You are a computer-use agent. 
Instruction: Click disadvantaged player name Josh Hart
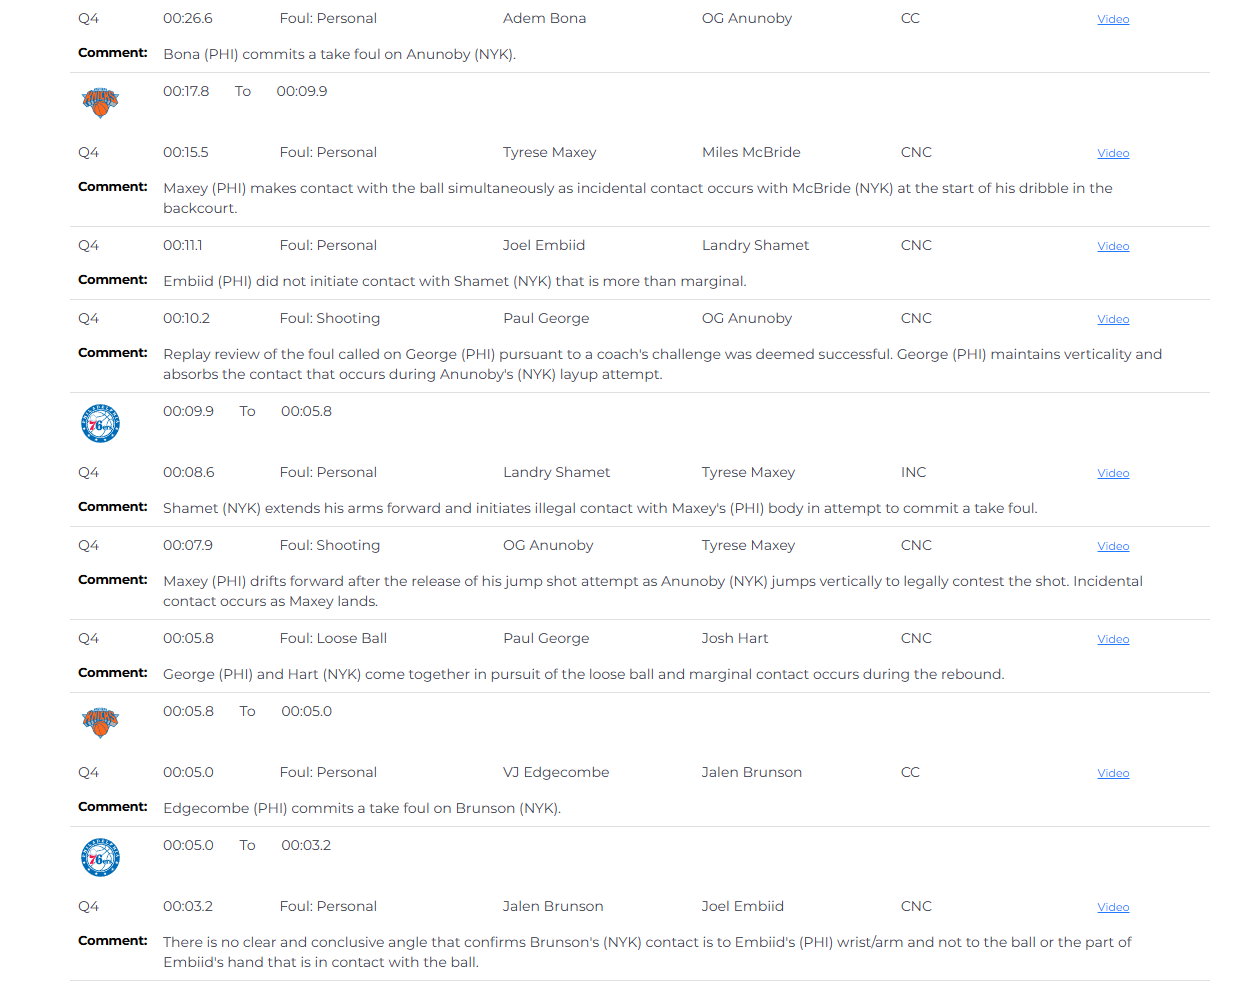click(x=735, y=638)
